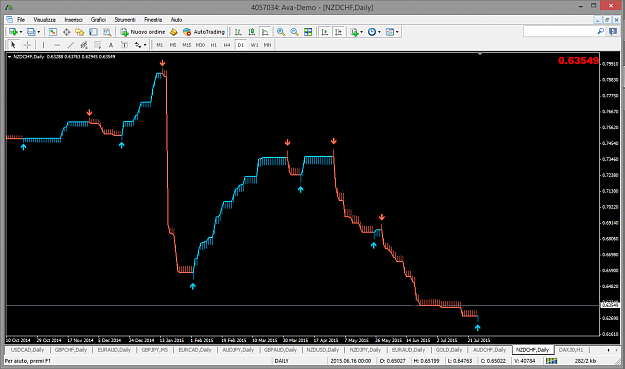
Task: Select the equidistant channel tool
Action: pyautogui.click(x=84, y=45)
